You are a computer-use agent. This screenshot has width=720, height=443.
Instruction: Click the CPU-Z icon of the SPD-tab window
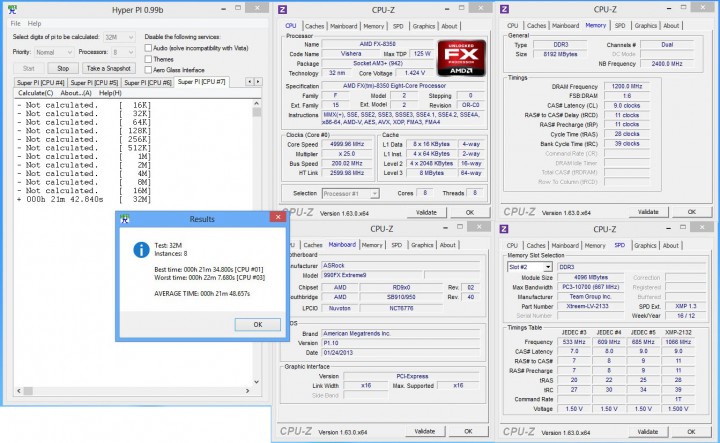click(504, 229)
